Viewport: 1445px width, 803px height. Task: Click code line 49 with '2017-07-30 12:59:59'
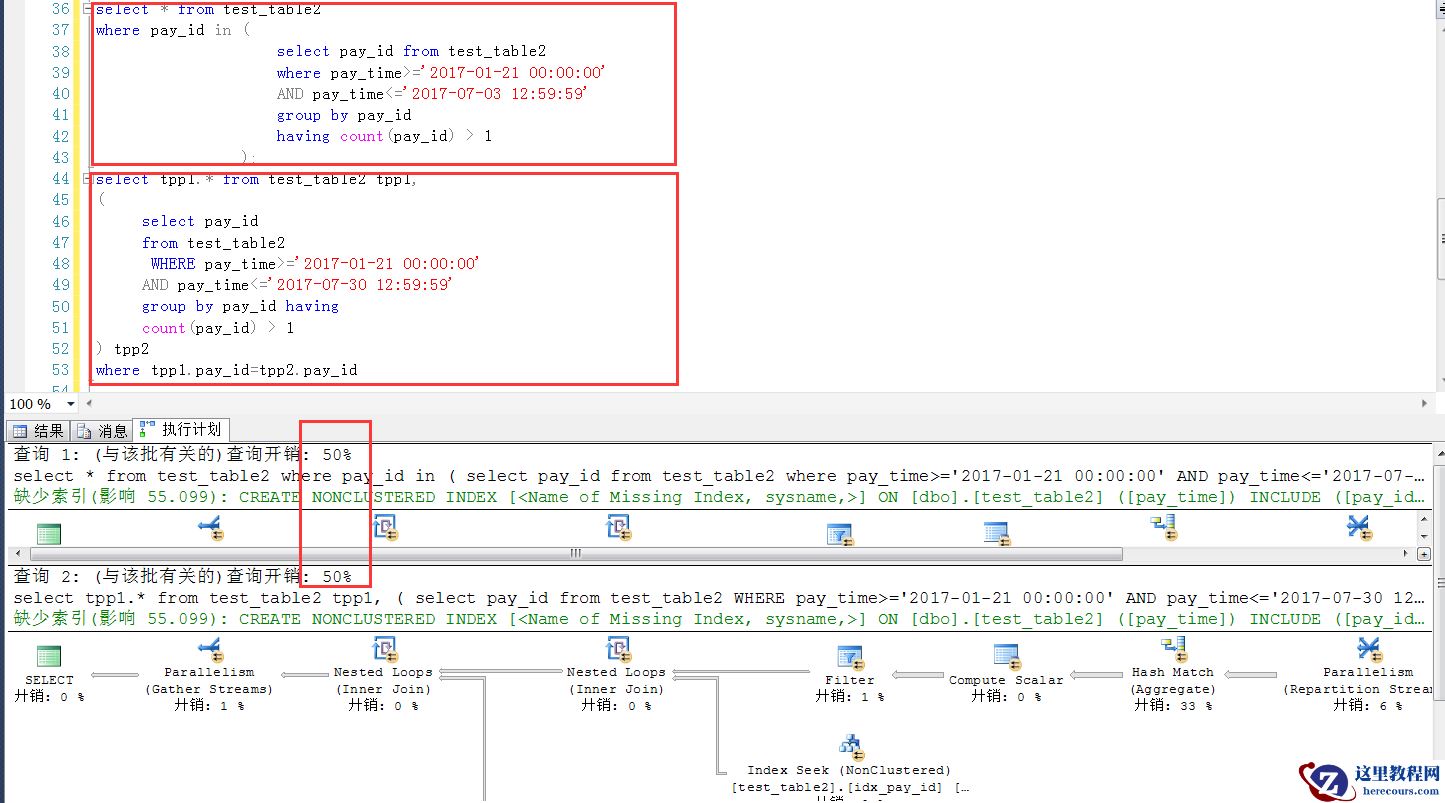pos(297,285)
